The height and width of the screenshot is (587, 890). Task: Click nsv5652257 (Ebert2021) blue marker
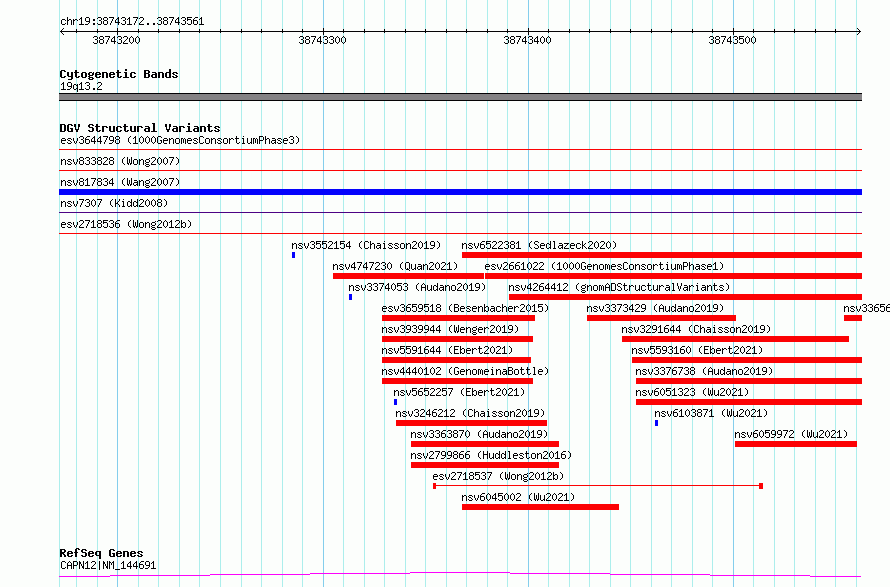396,402
